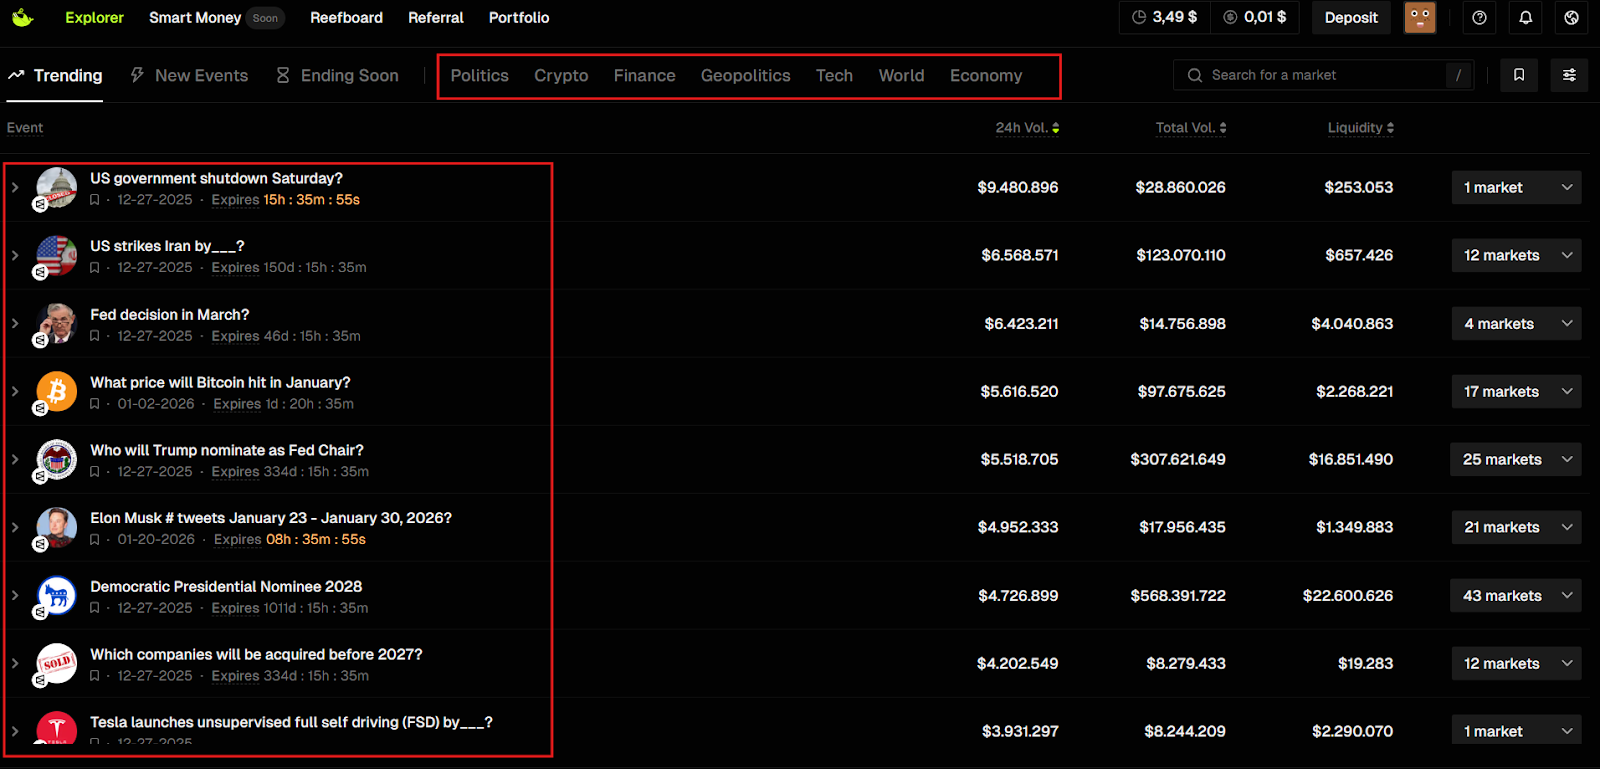
Task: Bookmark the Elon Musk tweets event
Action: 95,540
